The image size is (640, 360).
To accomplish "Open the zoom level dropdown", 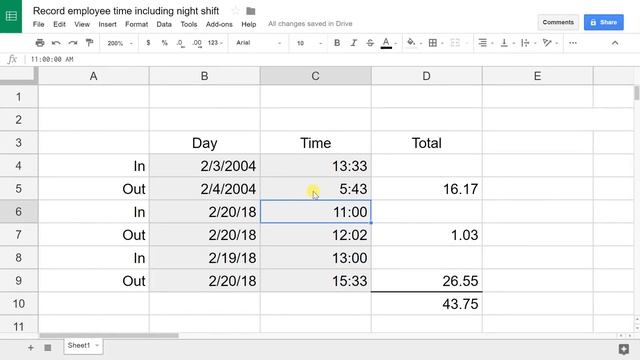I will pyautogui.click(x=120, y=43).
